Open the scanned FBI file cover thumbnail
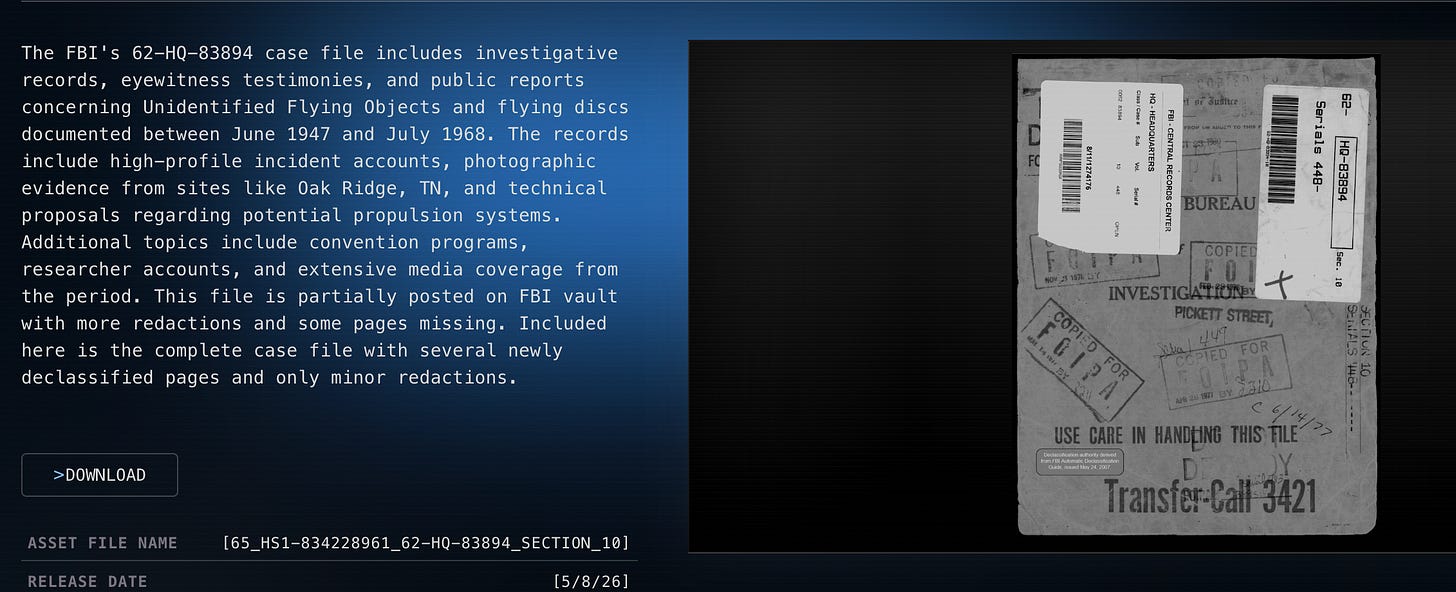This screenshot has width=1456, height=592. tap(1198, 296)
